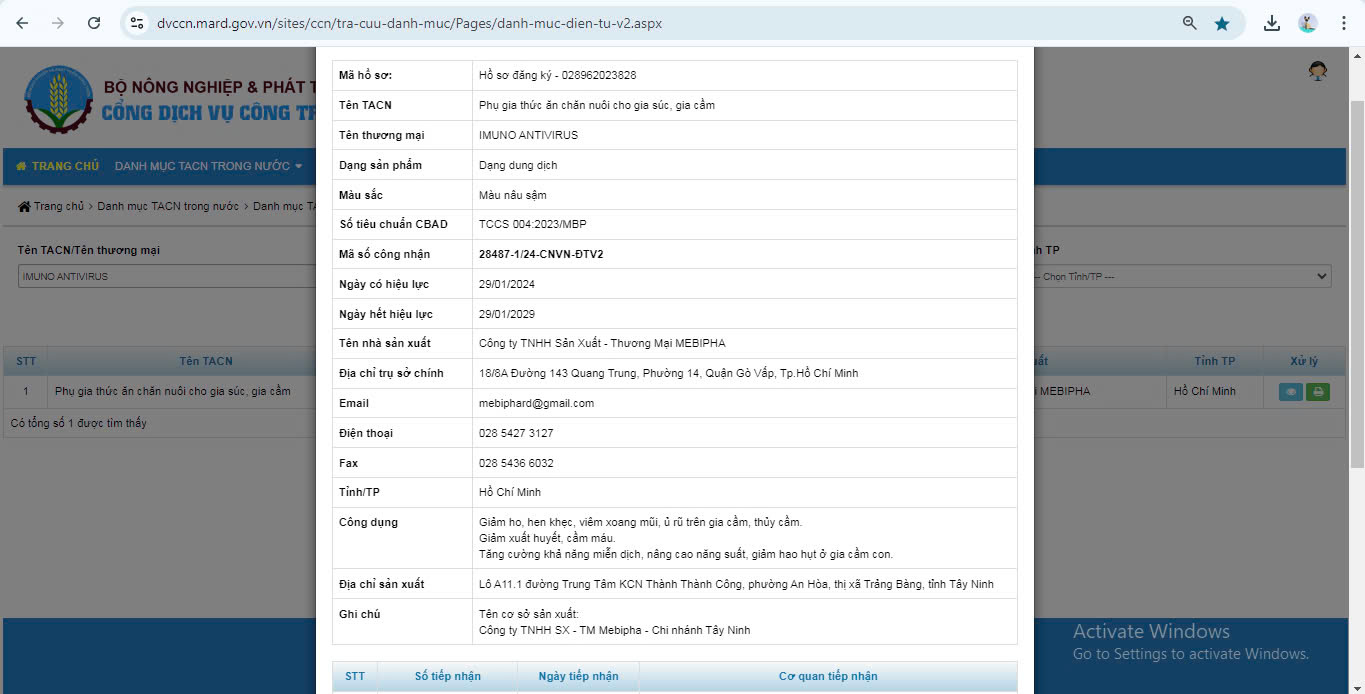Click the Dạng dung dịch product form value
Image resolution: width=1365 pixels, height=694 pixels.
(x=518, y=165)
